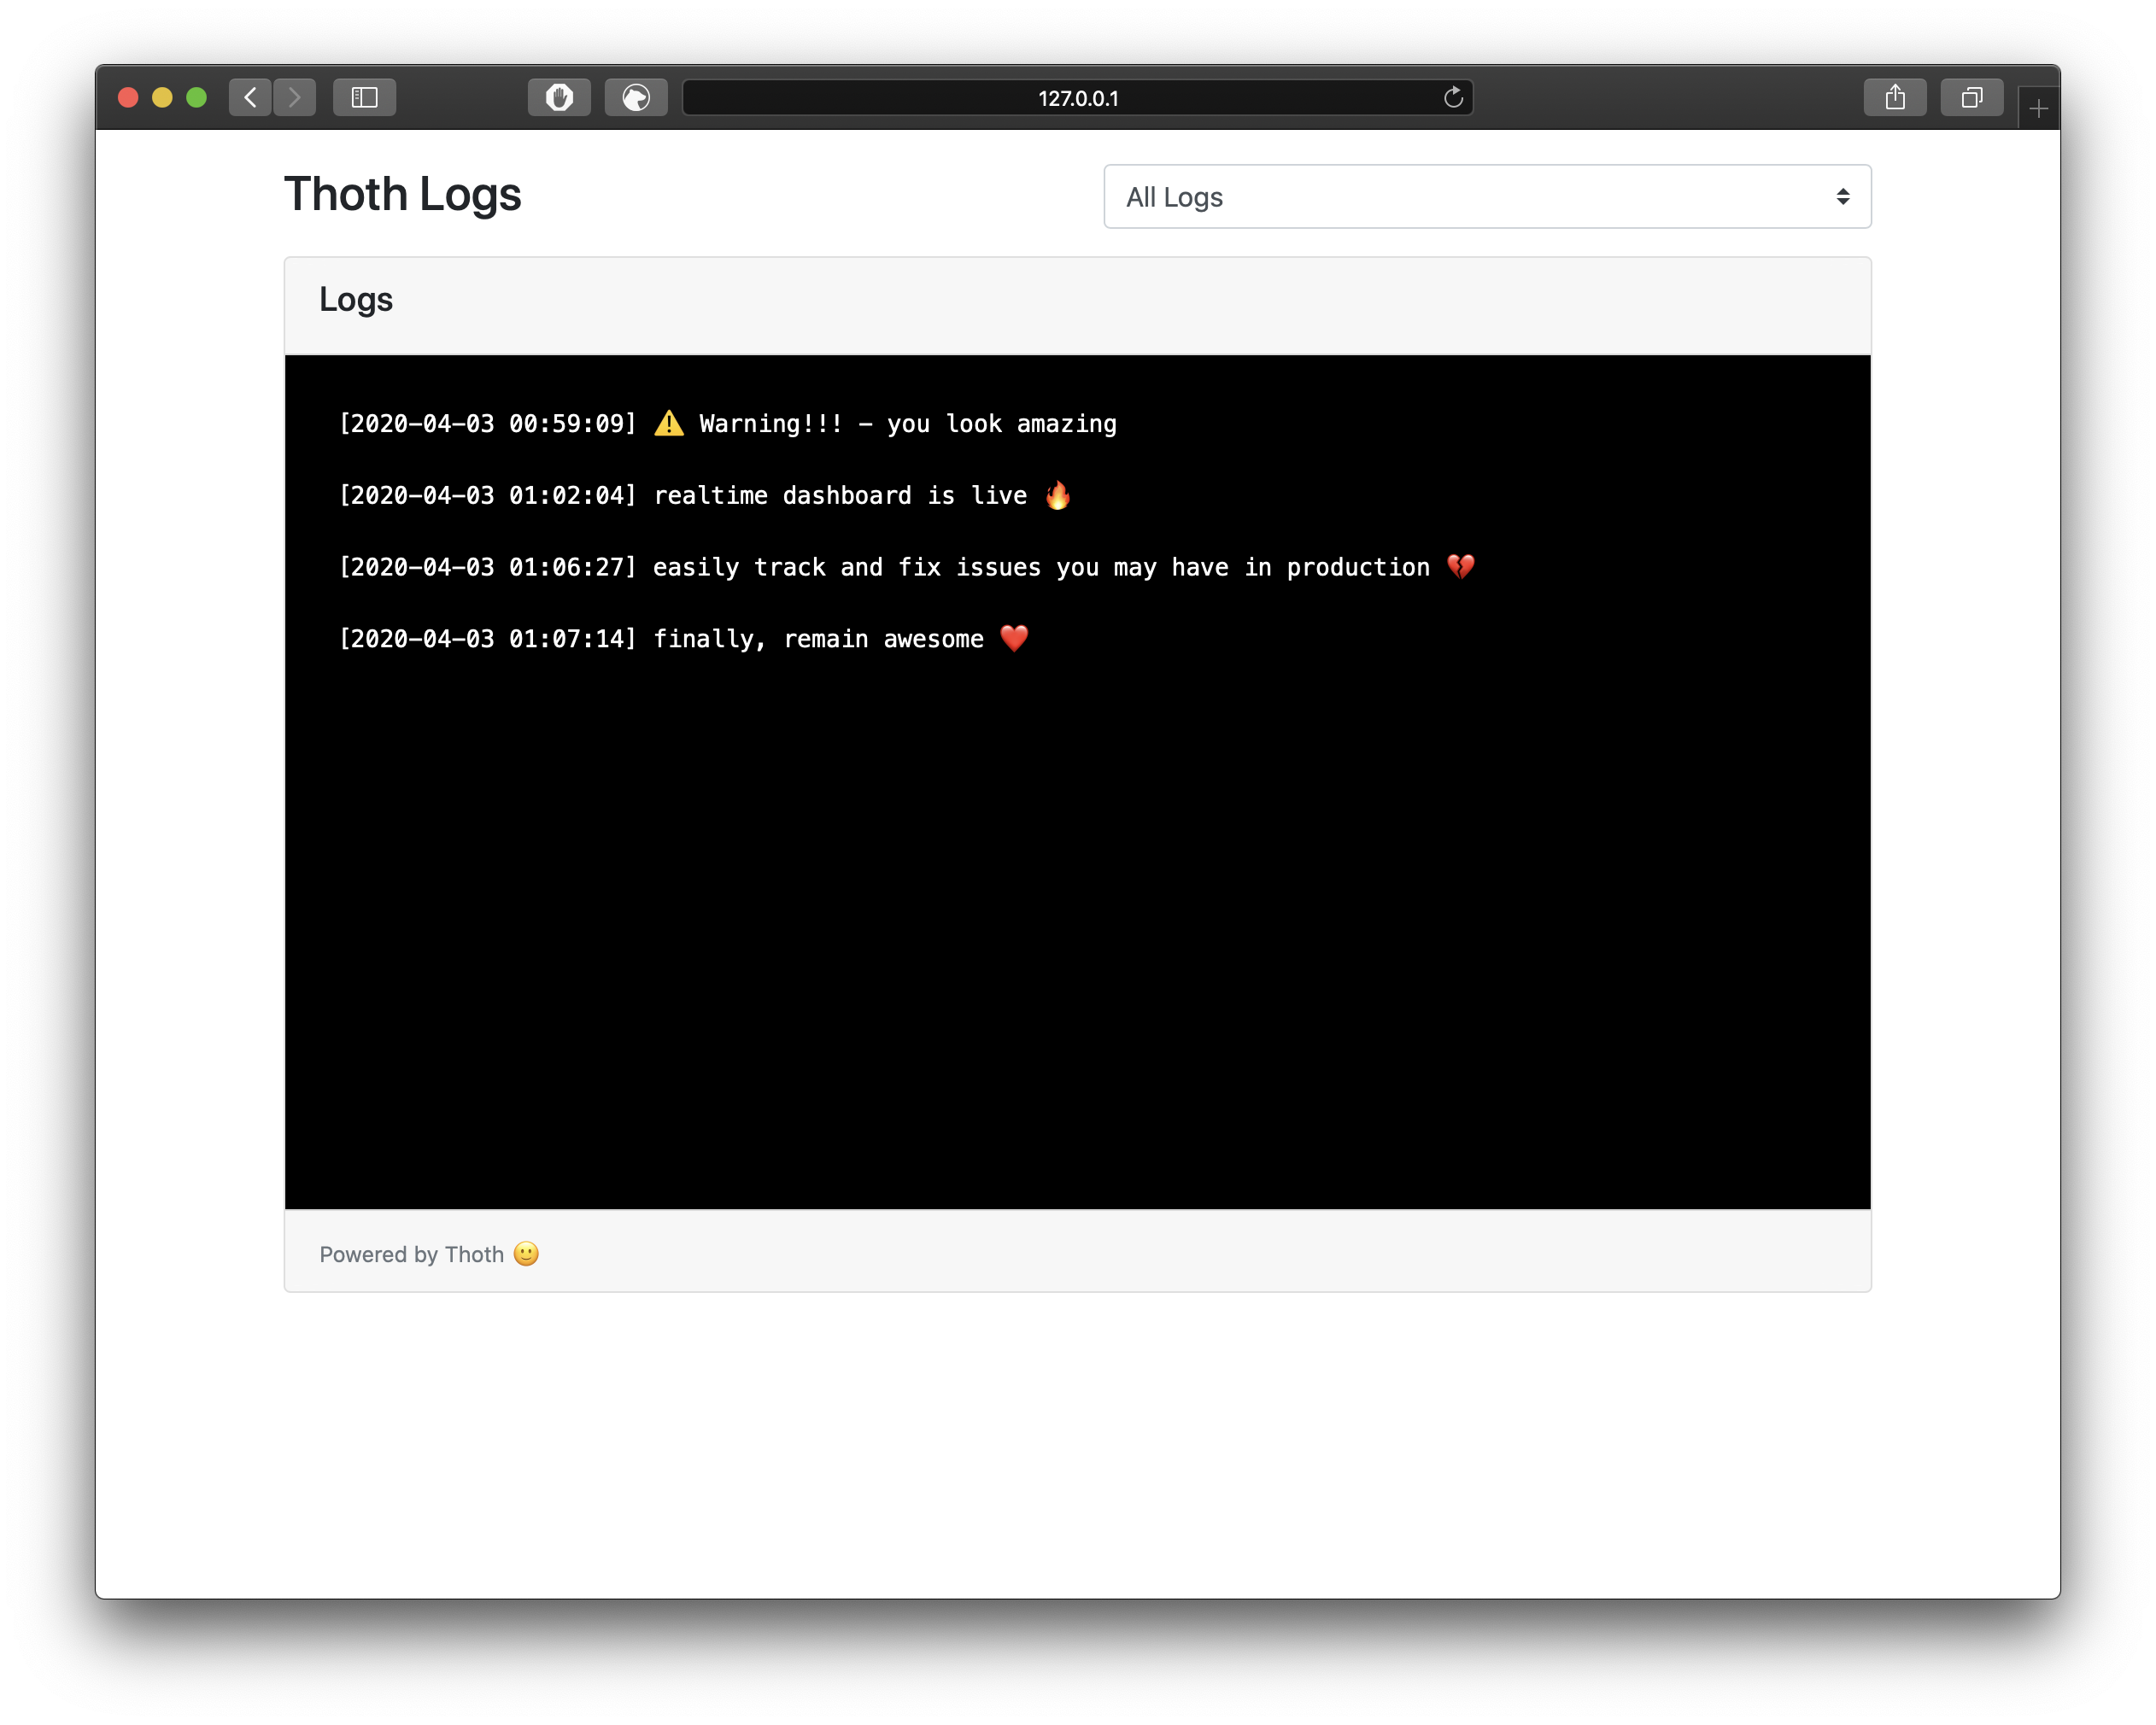Click the Warning!!! log entry line

point(727,424)
